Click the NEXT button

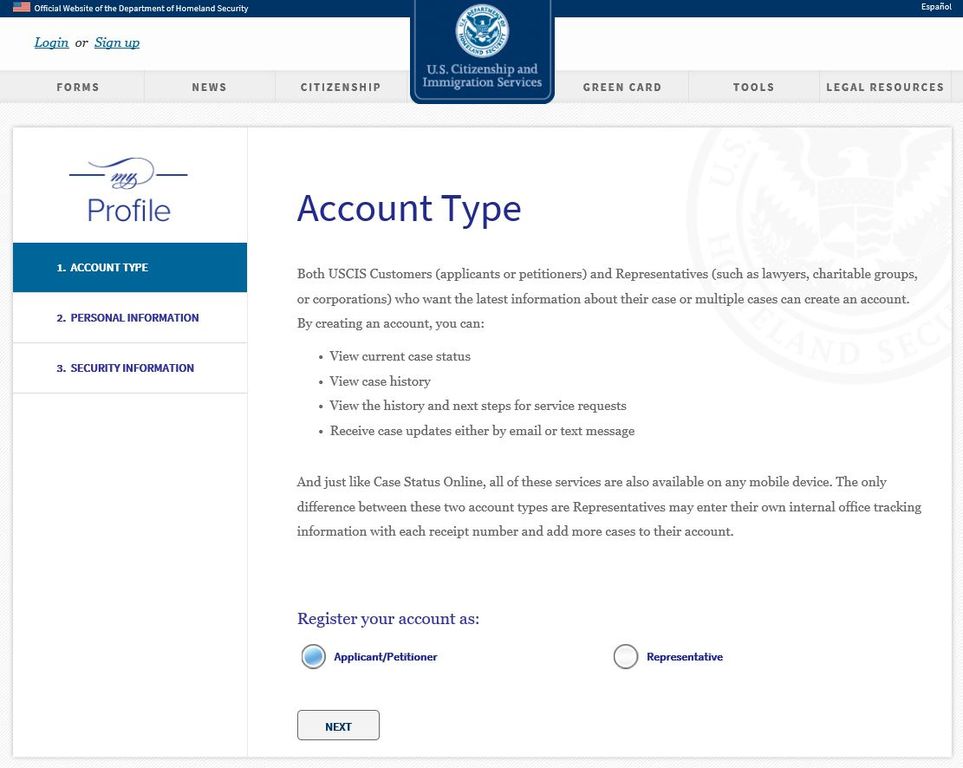[x=338, y=726]
